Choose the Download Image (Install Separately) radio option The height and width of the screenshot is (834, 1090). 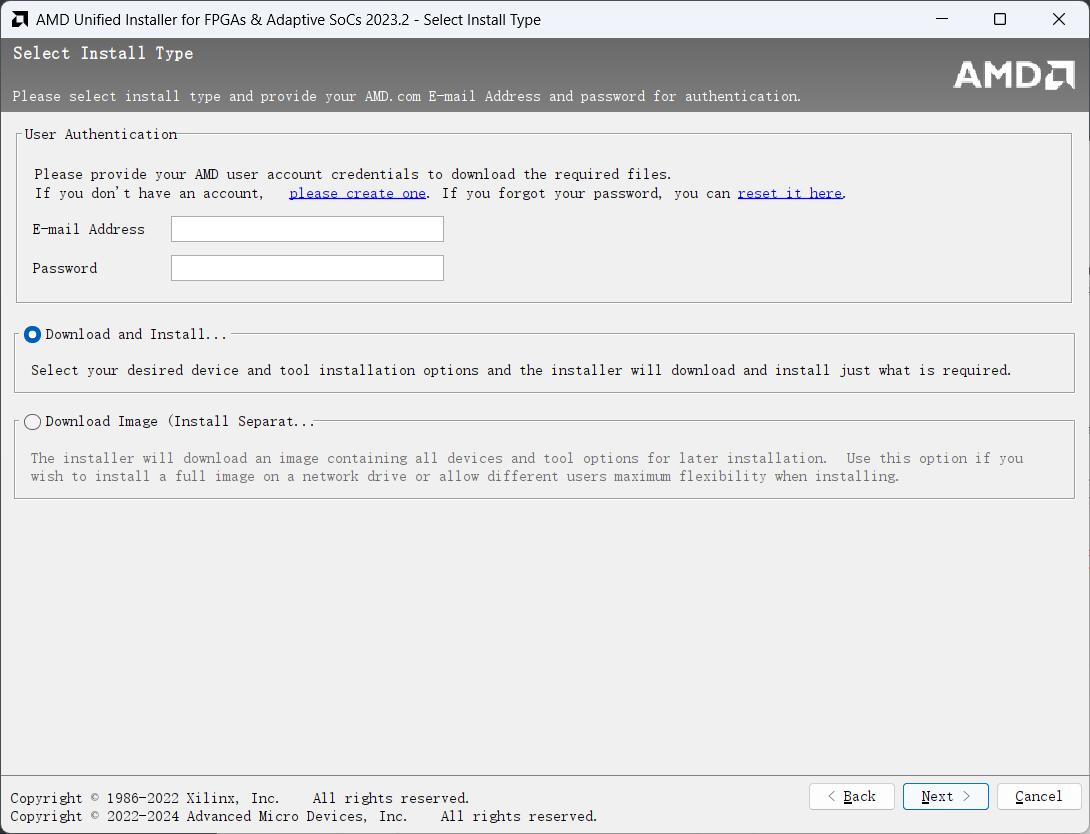point(33,422)
